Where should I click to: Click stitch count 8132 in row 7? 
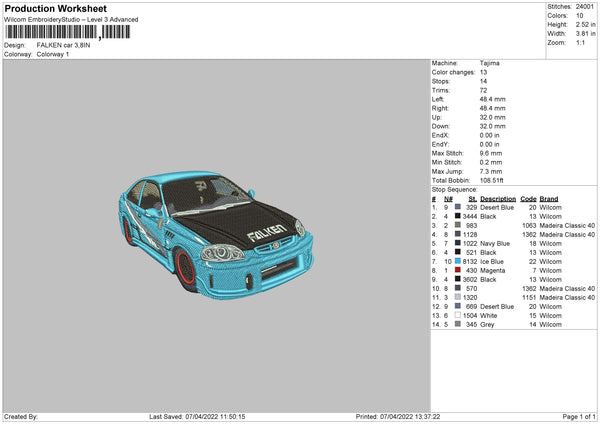(x=470, y=261)
